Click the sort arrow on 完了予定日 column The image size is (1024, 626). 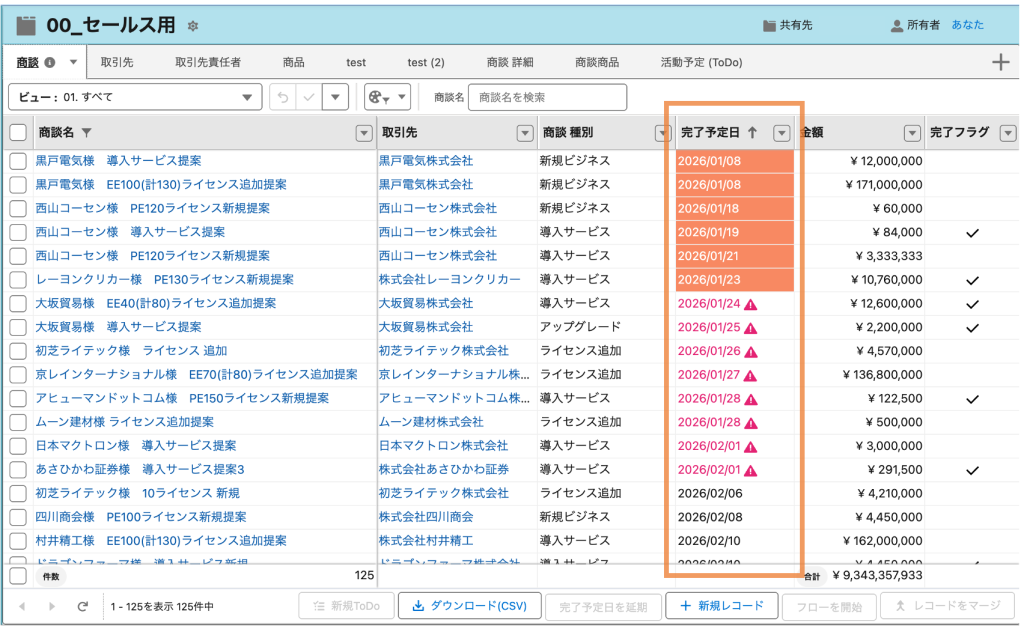click(x=752, y=133)
